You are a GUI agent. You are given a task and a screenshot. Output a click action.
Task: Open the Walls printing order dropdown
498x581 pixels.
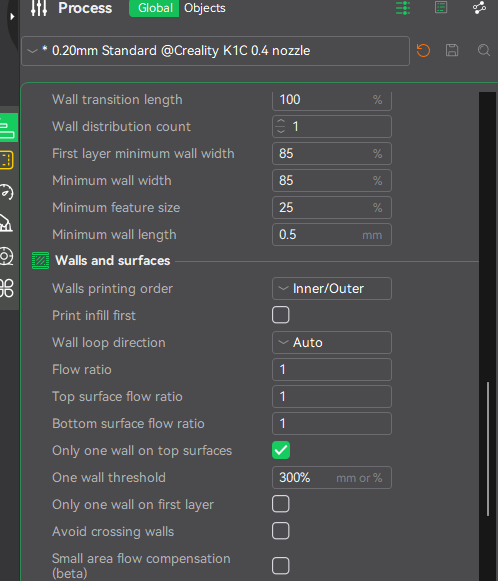[332, 288]
